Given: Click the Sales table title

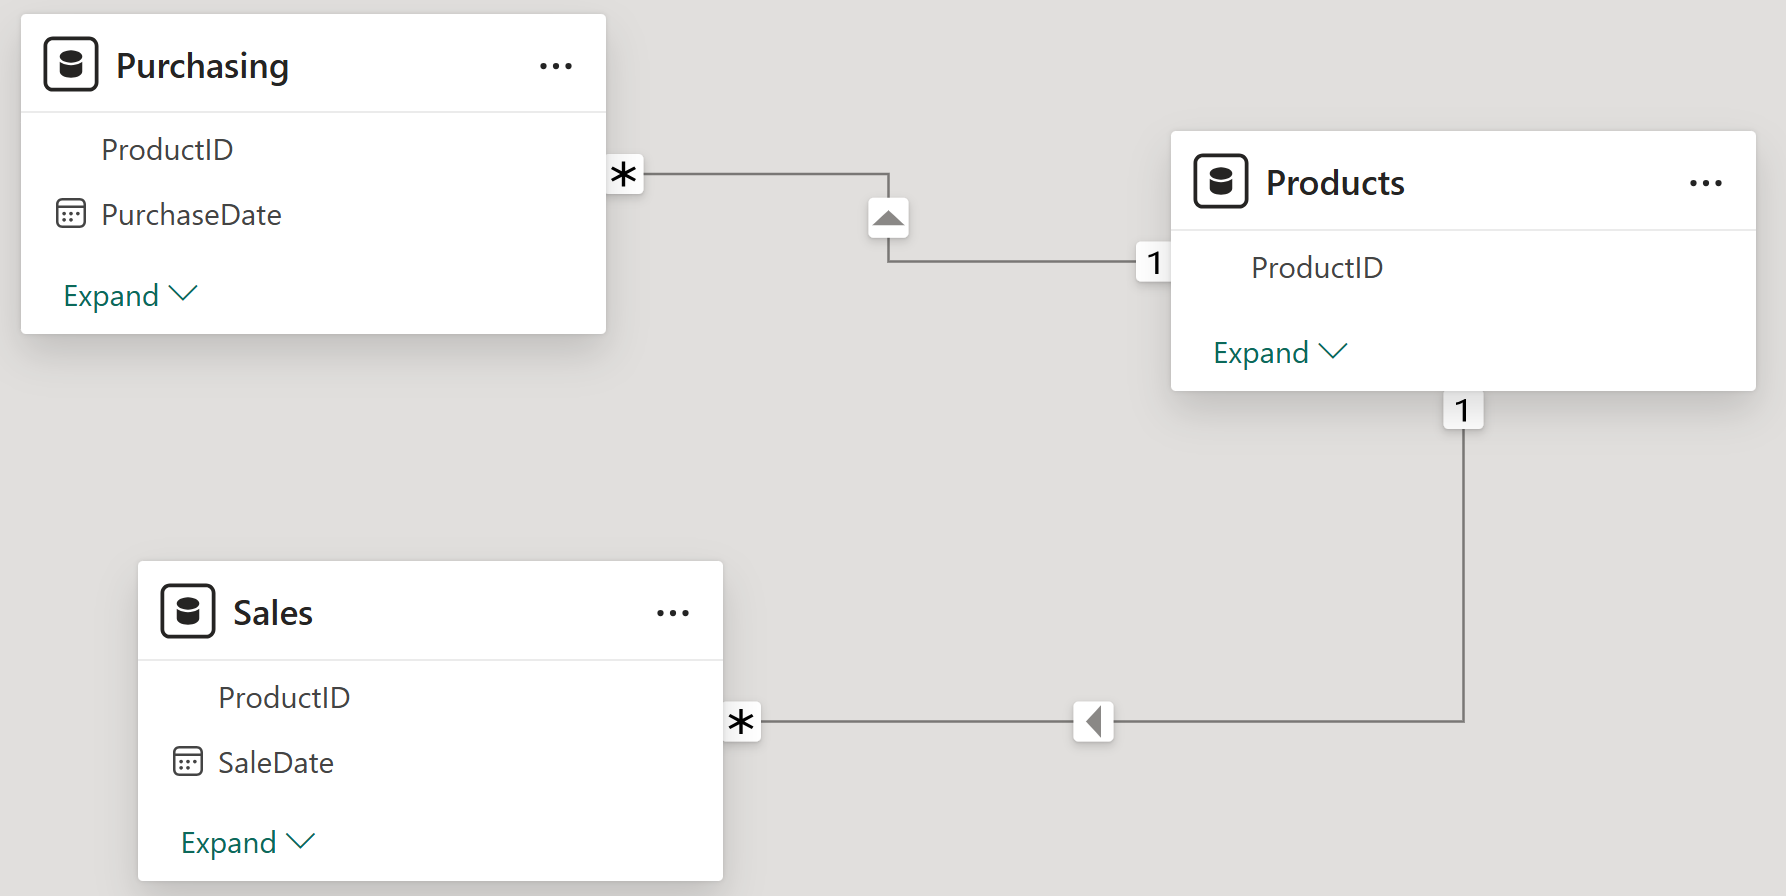Looking at the screenshot, I should click(x=273, y=613).
